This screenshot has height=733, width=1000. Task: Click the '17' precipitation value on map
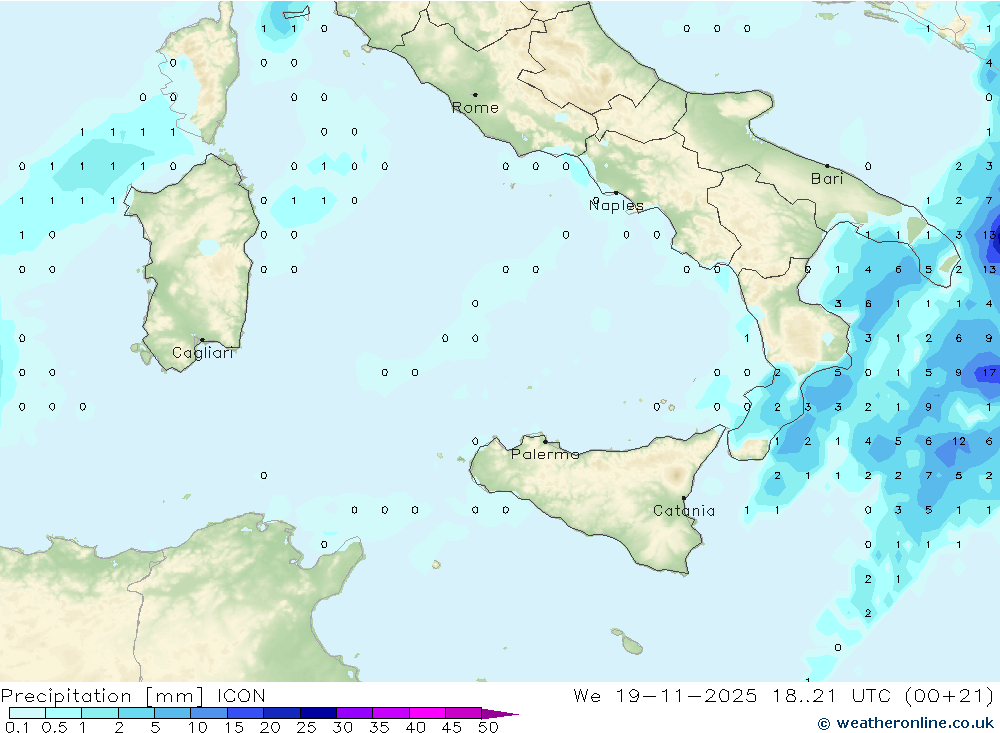(989, 373)
